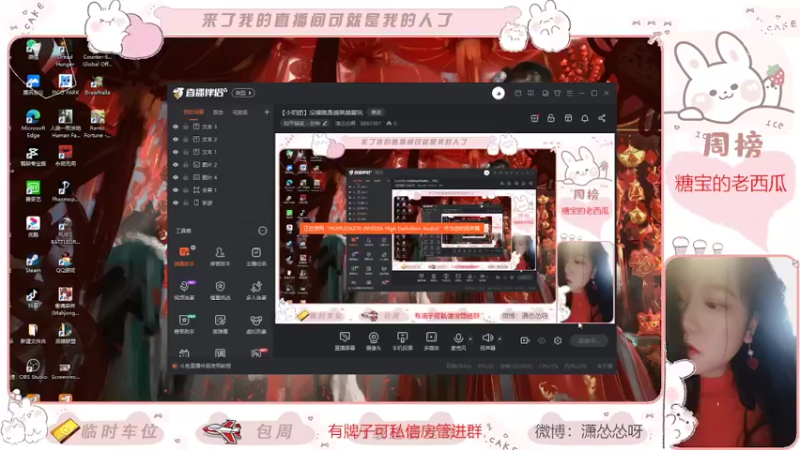Click the pencil icon beside the category label

(x=326, y=123)
